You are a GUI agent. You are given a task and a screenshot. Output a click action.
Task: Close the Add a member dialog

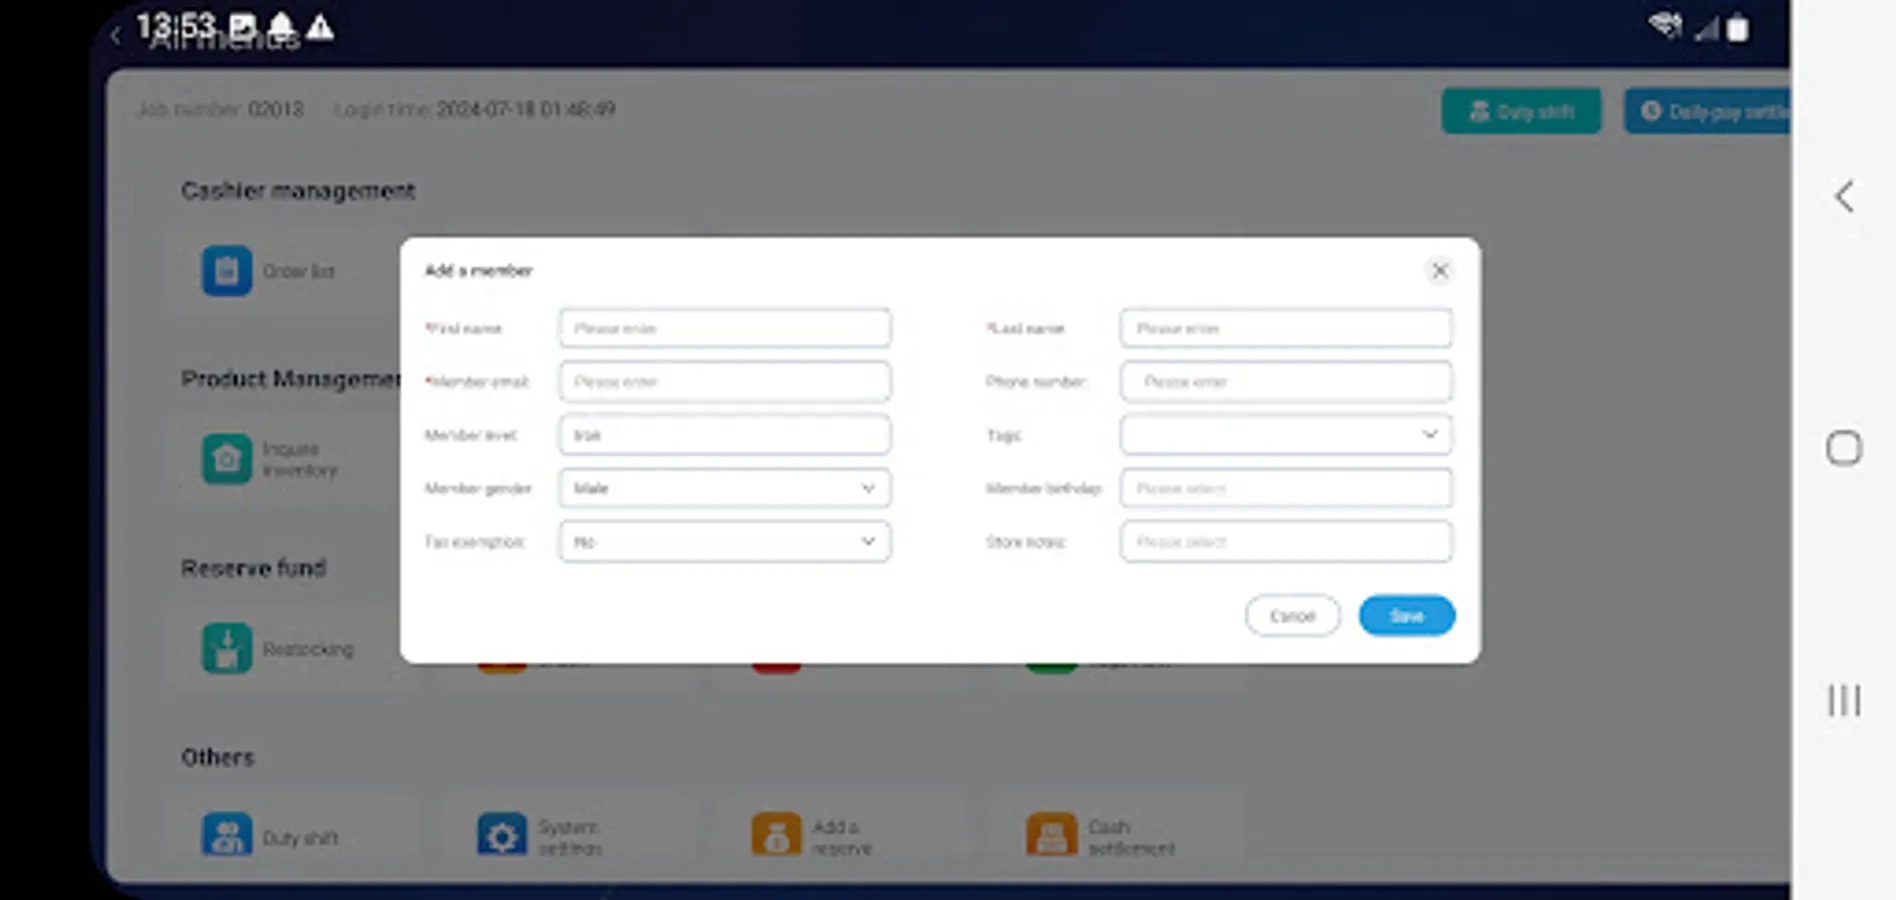tap(1440, 270)
